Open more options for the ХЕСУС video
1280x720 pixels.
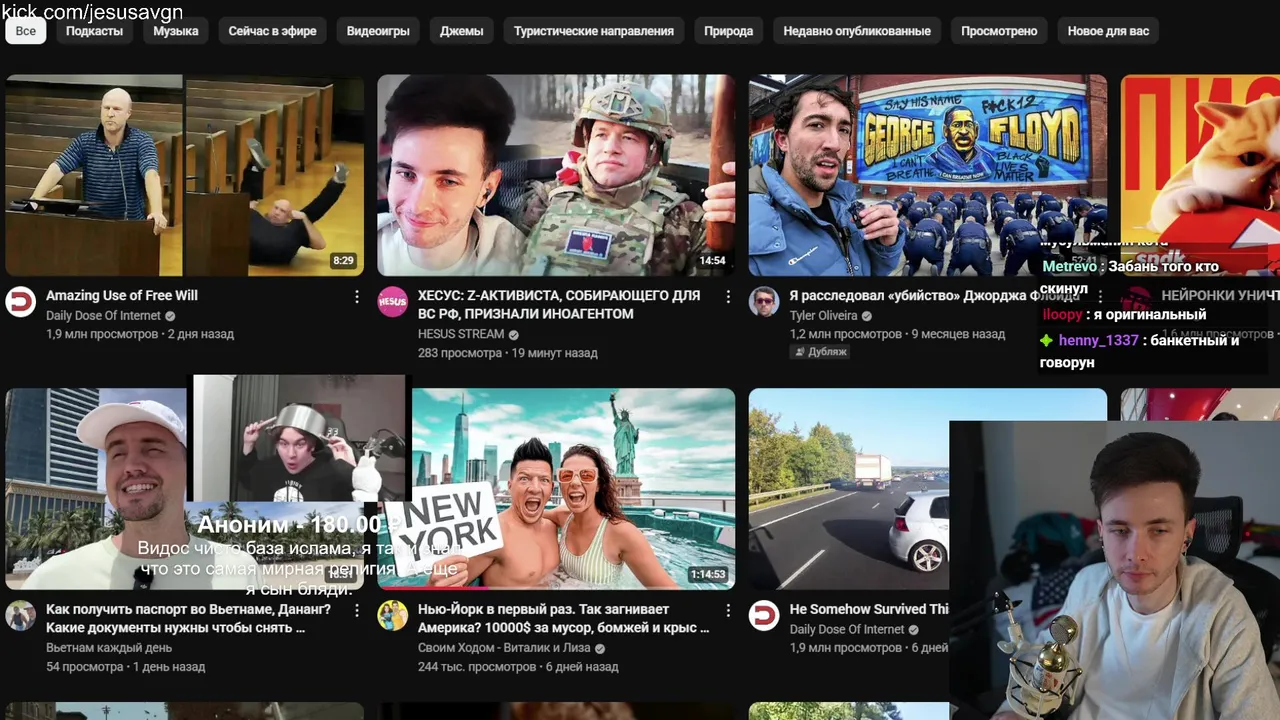pyautogui.click(x=728, y=297)
